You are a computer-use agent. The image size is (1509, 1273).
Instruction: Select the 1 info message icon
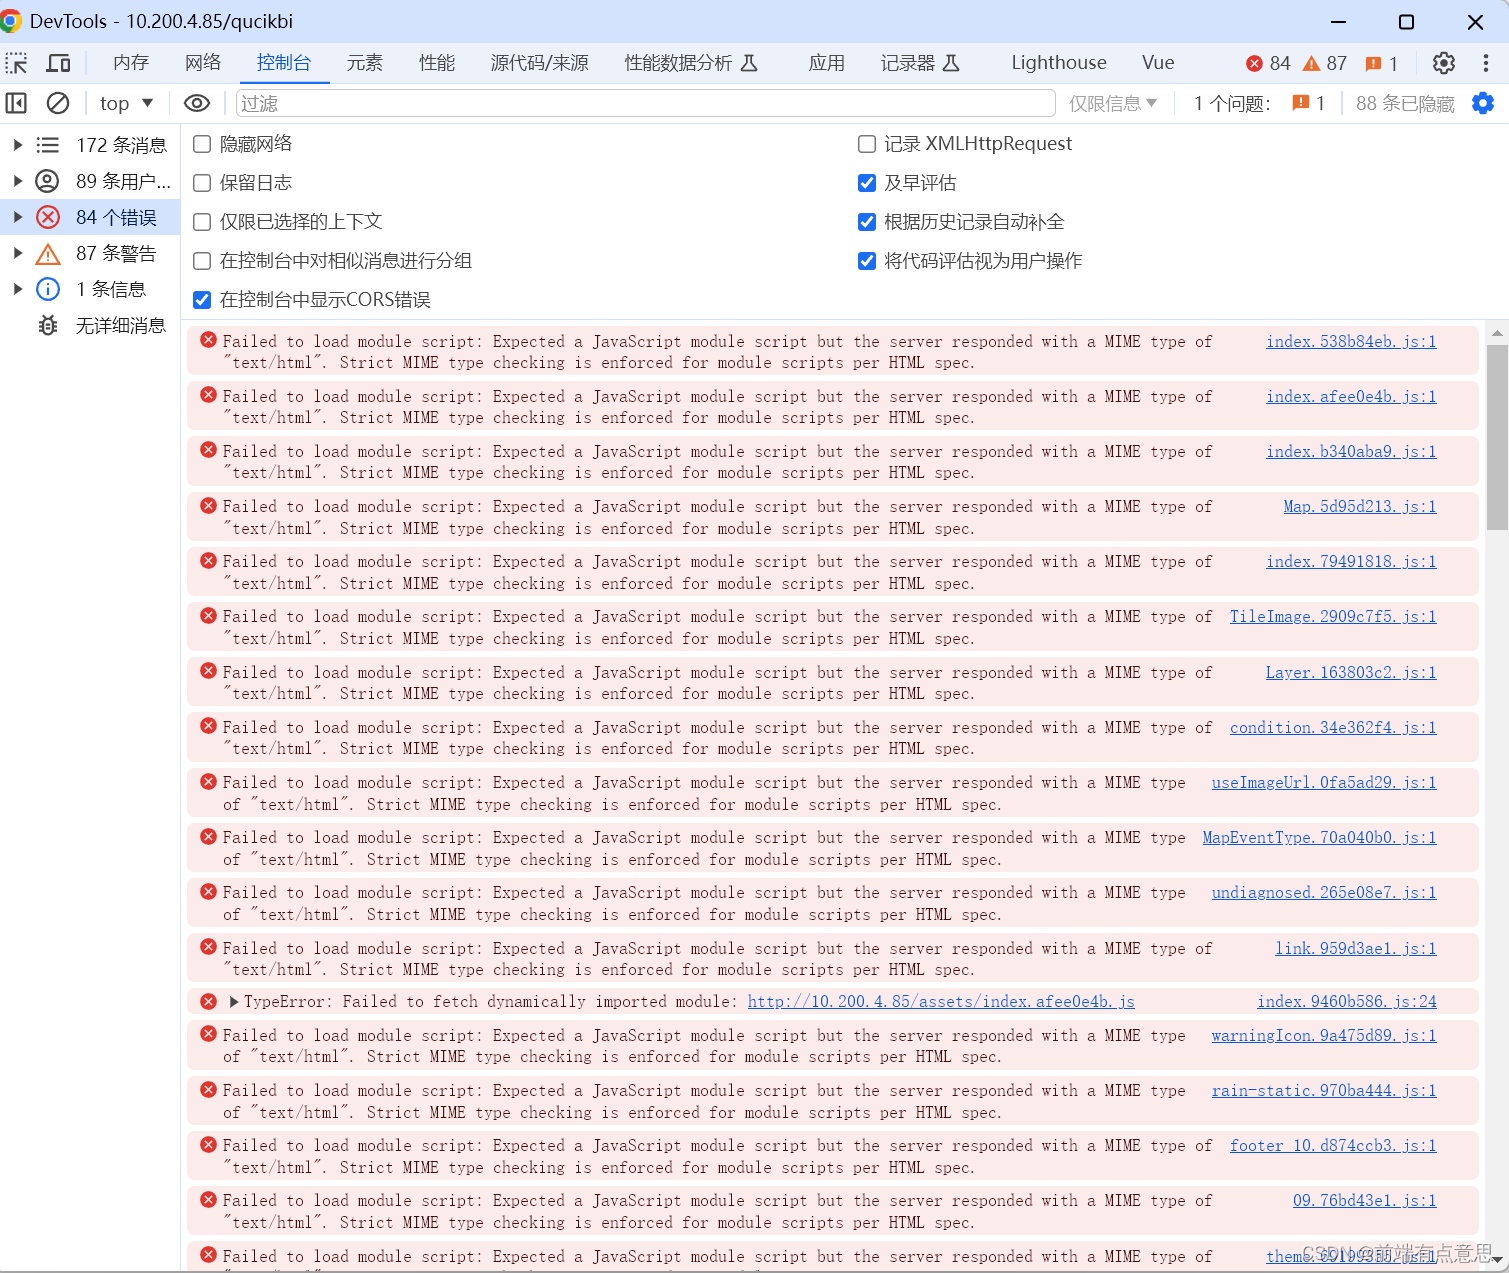[x=48, y=289]
